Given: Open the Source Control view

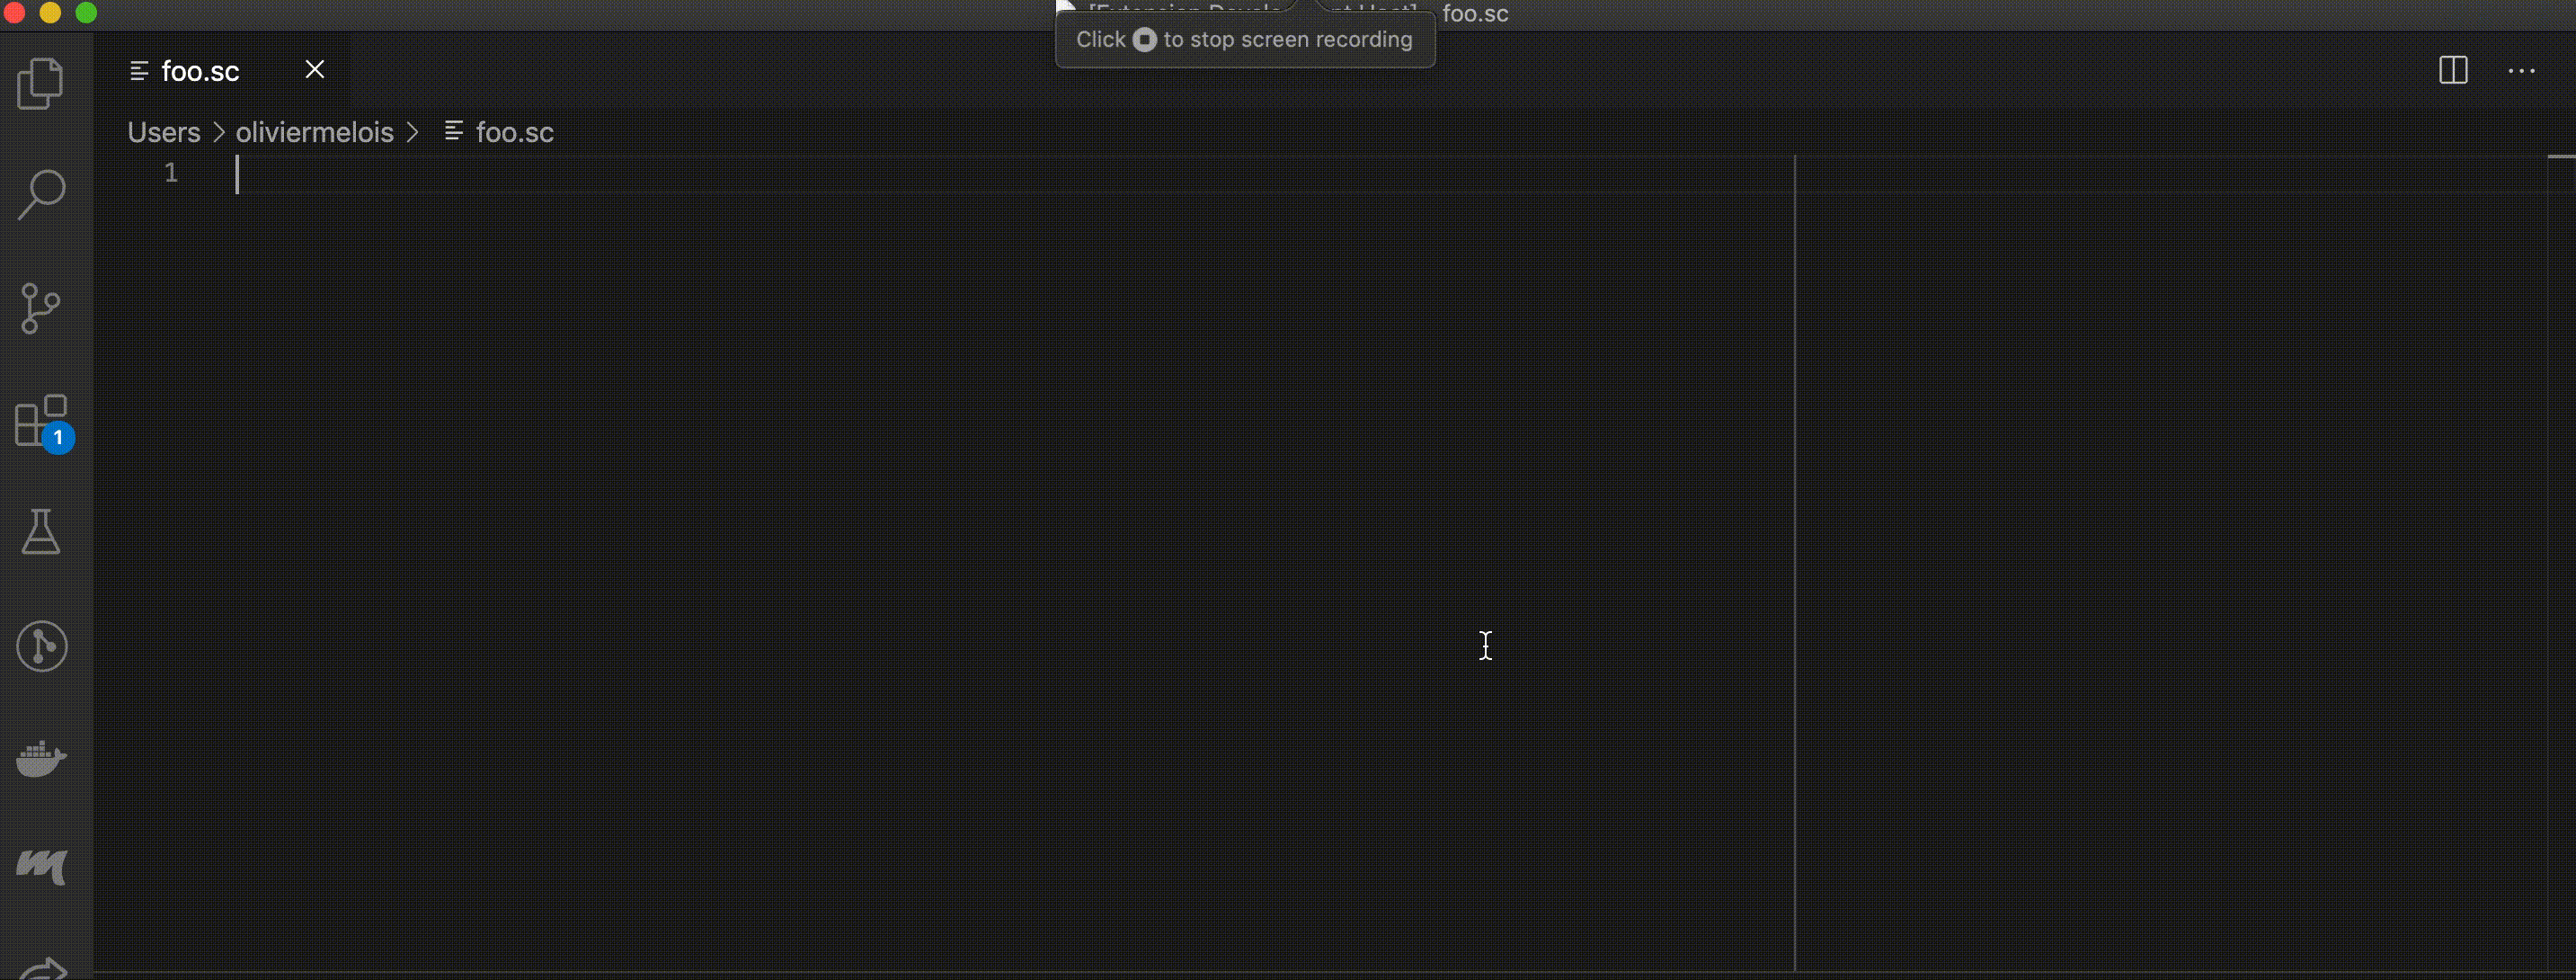Looking at the screenshot, I should coord(41,307).
